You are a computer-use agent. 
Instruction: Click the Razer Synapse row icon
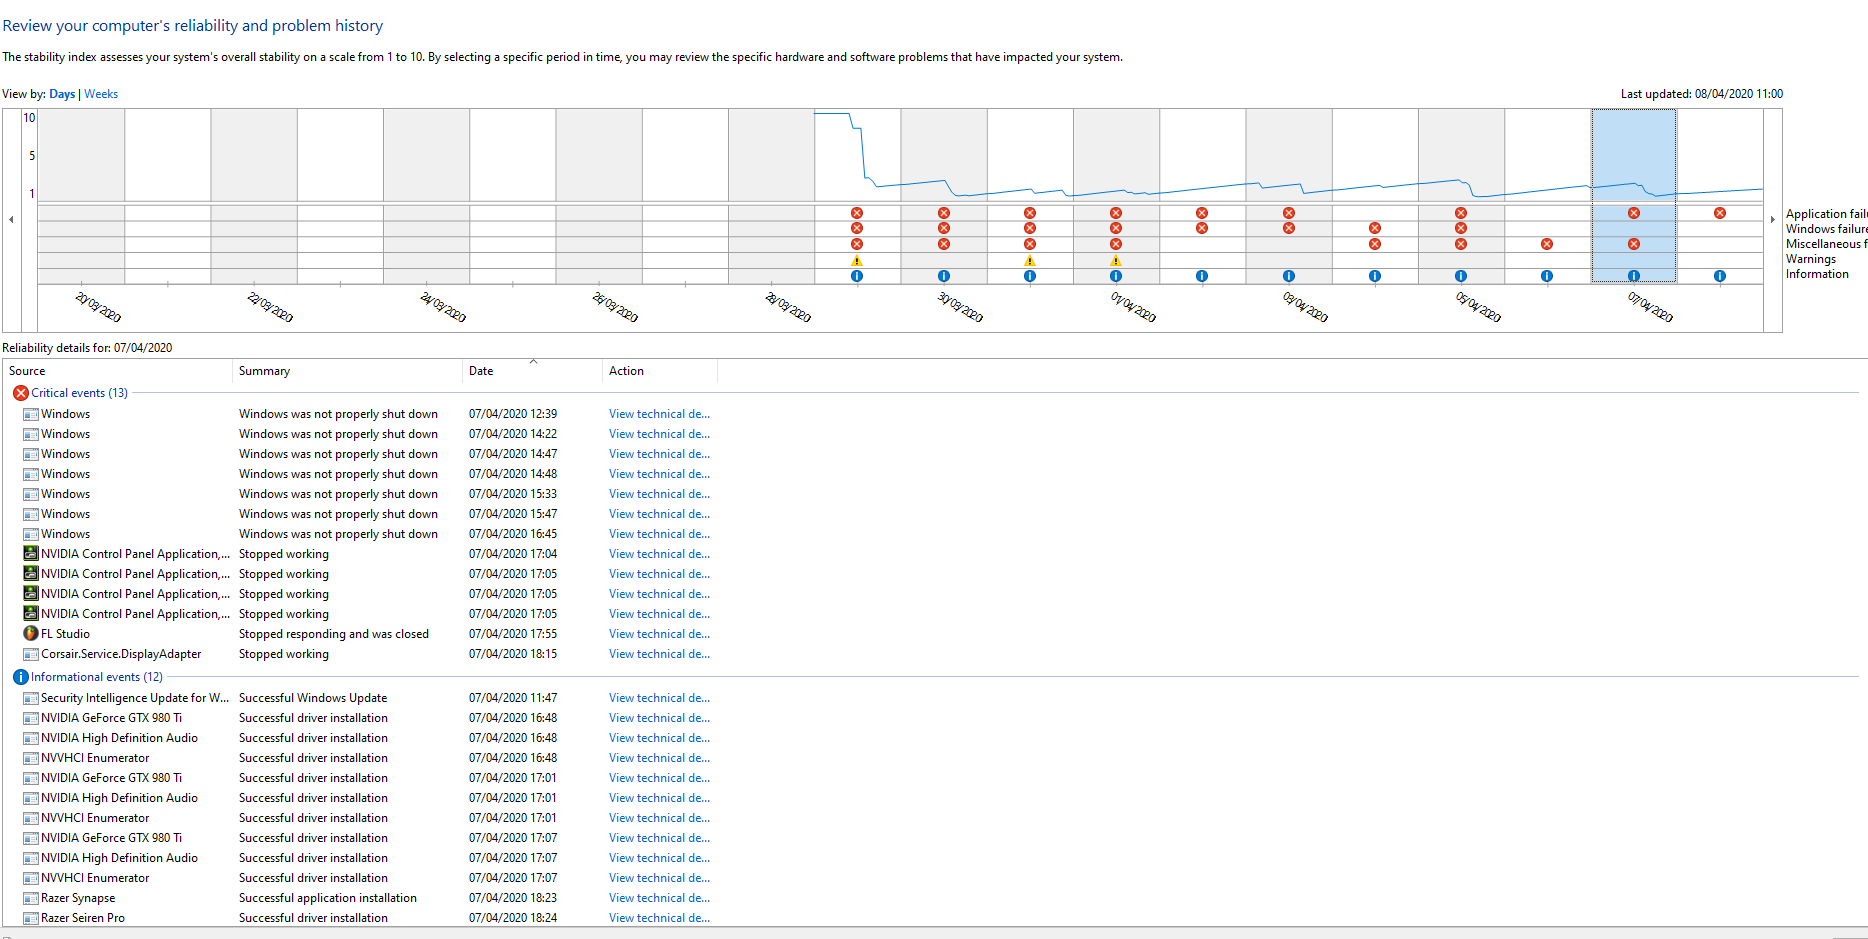pos(31,898)
